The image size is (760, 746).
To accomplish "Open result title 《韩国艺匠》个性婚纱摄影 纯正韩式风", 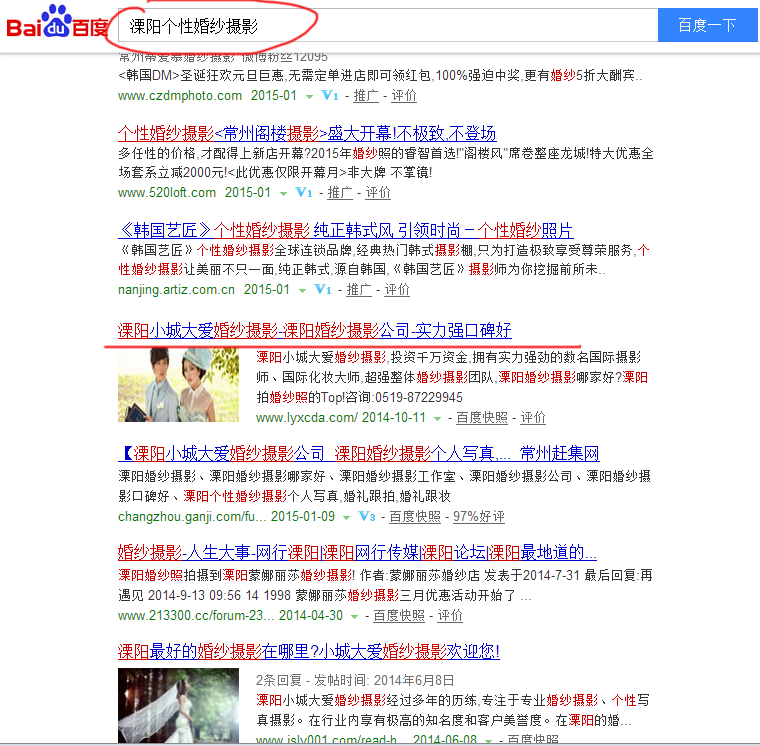I will coord(346,230).
